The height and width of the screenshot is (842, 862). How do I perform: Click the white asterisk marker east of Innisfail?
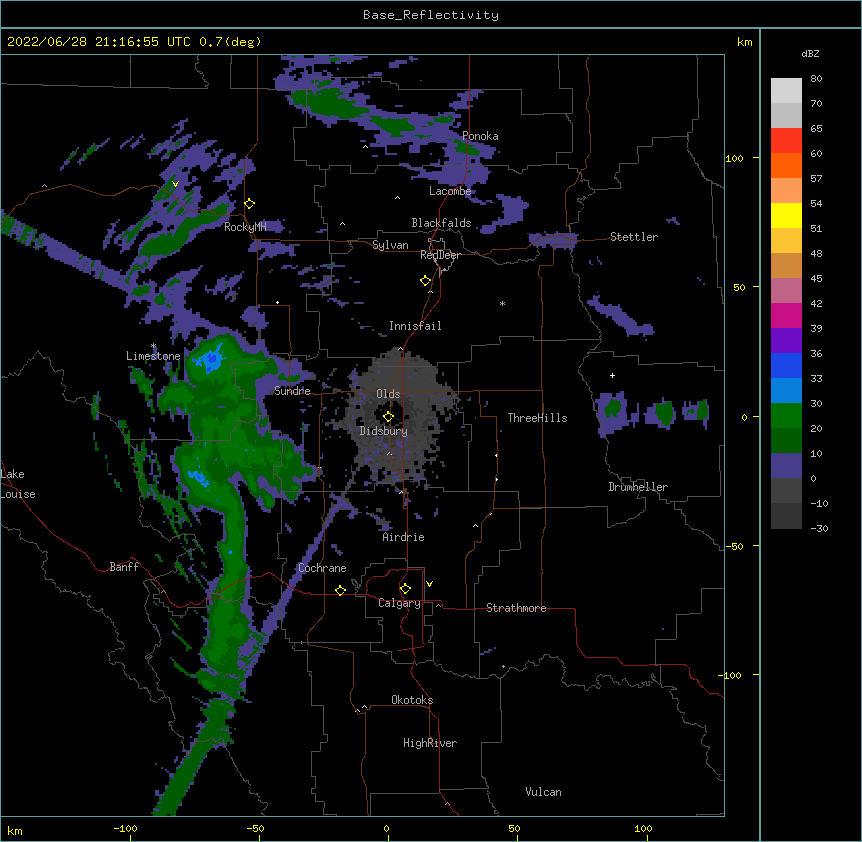click(502, 304)
